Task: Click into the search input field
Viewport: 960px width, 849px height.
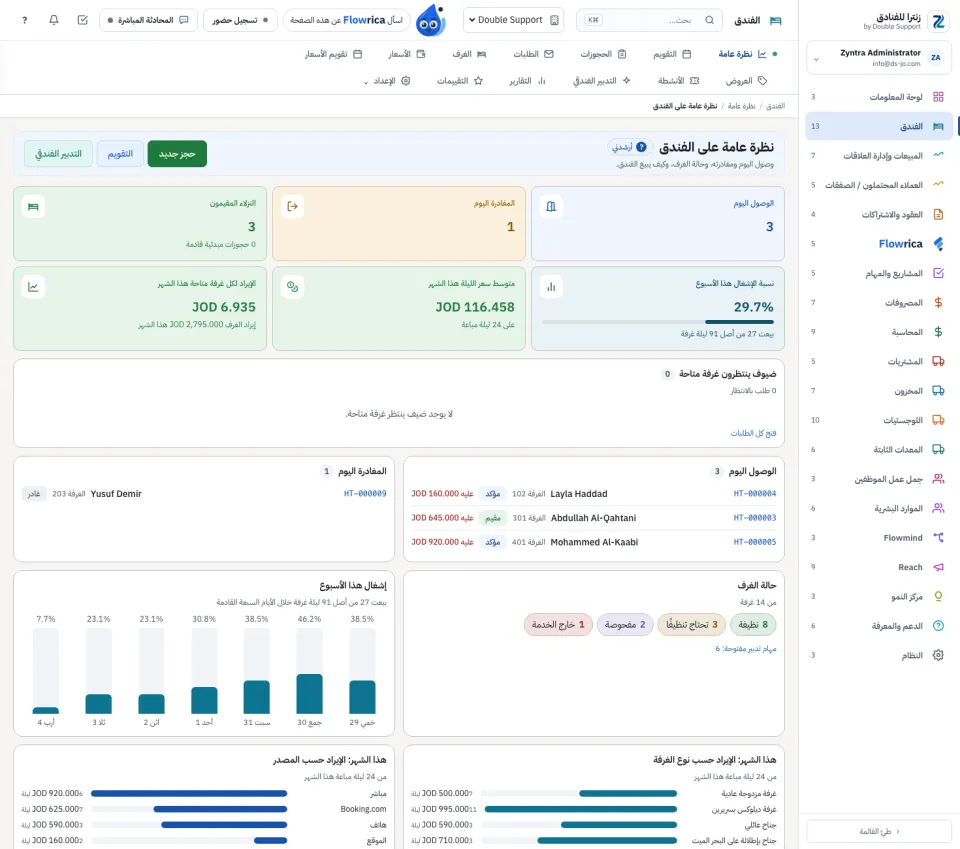Action: [649, 20]
